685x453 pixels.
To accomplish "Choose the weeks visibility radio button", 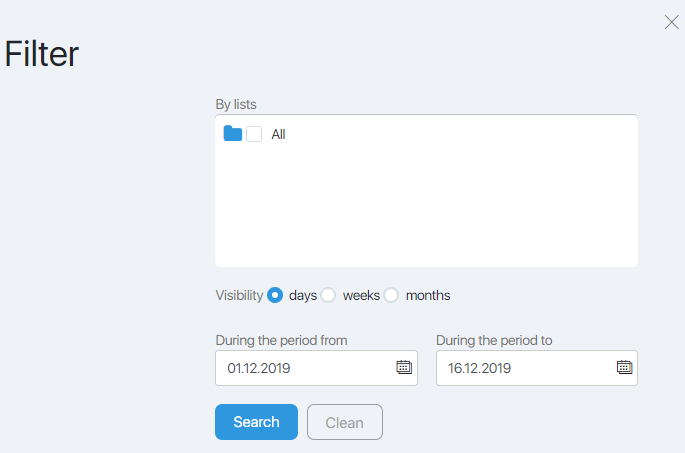I will click(328, 295).
